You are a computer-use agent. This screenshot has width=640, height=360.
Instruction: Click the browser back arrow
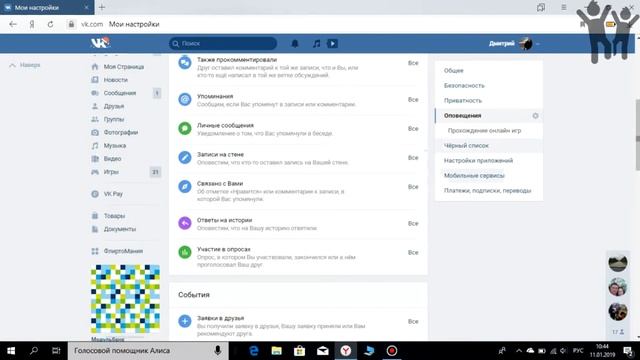(13, 24)
